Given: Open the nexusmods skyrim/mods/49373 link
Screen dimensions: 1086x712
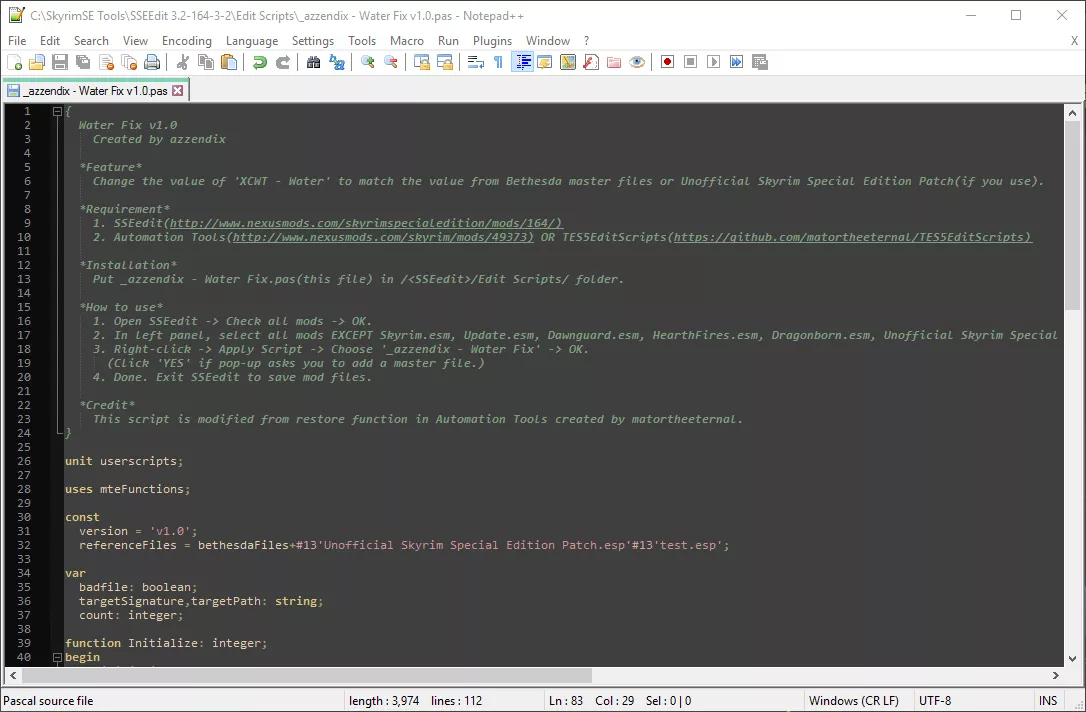Looking at the screenshot, I should (383, 237).
